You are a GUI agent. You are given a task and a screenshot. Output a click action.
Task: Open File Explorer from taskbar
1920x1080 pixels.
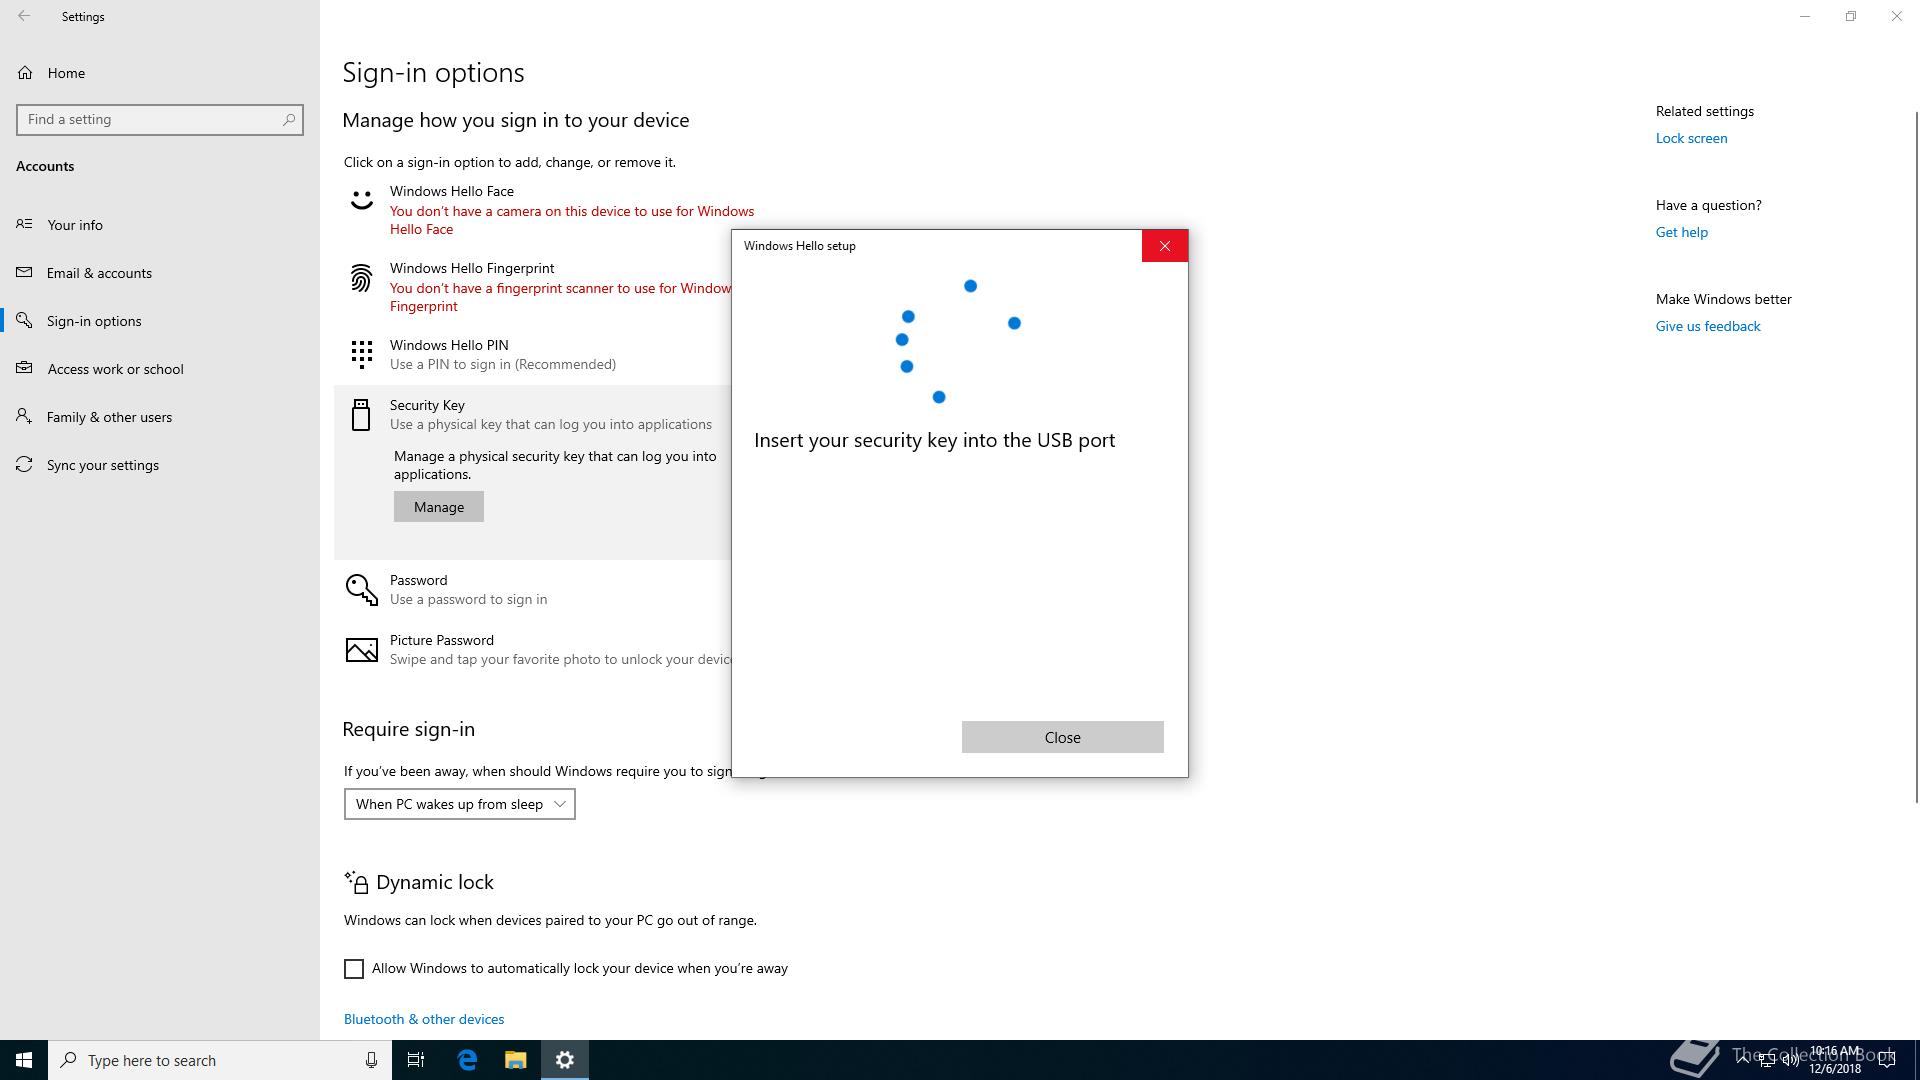tap(515, 1060)
